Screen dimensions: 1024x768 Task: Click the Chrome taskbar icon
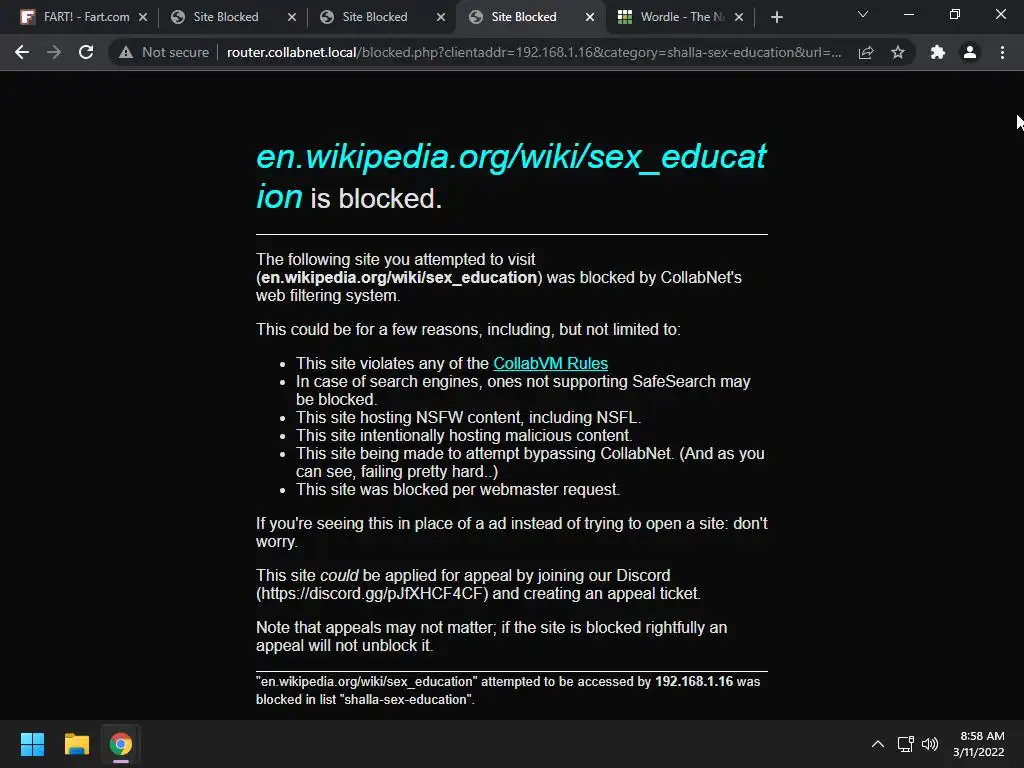pos(121,744)
